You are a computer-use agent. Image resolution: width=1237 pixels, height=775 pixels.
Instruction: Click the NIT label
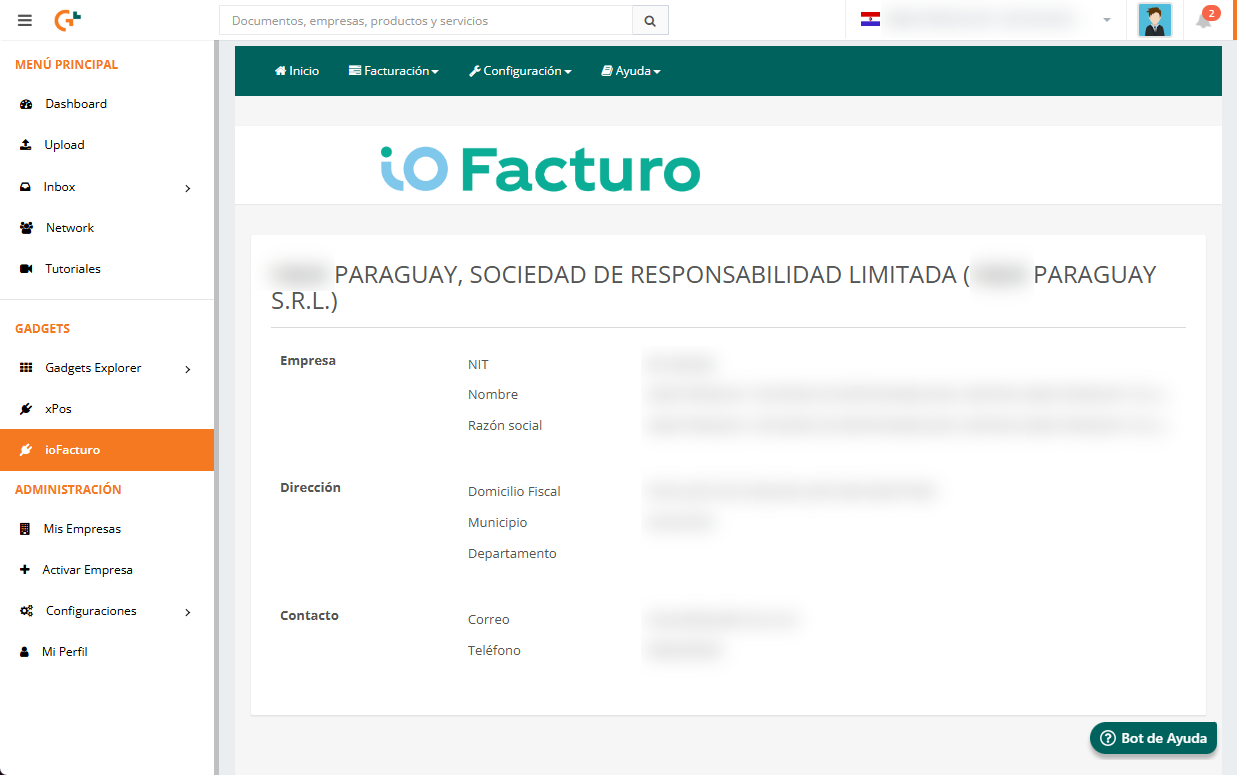click(x=478, y=364)
